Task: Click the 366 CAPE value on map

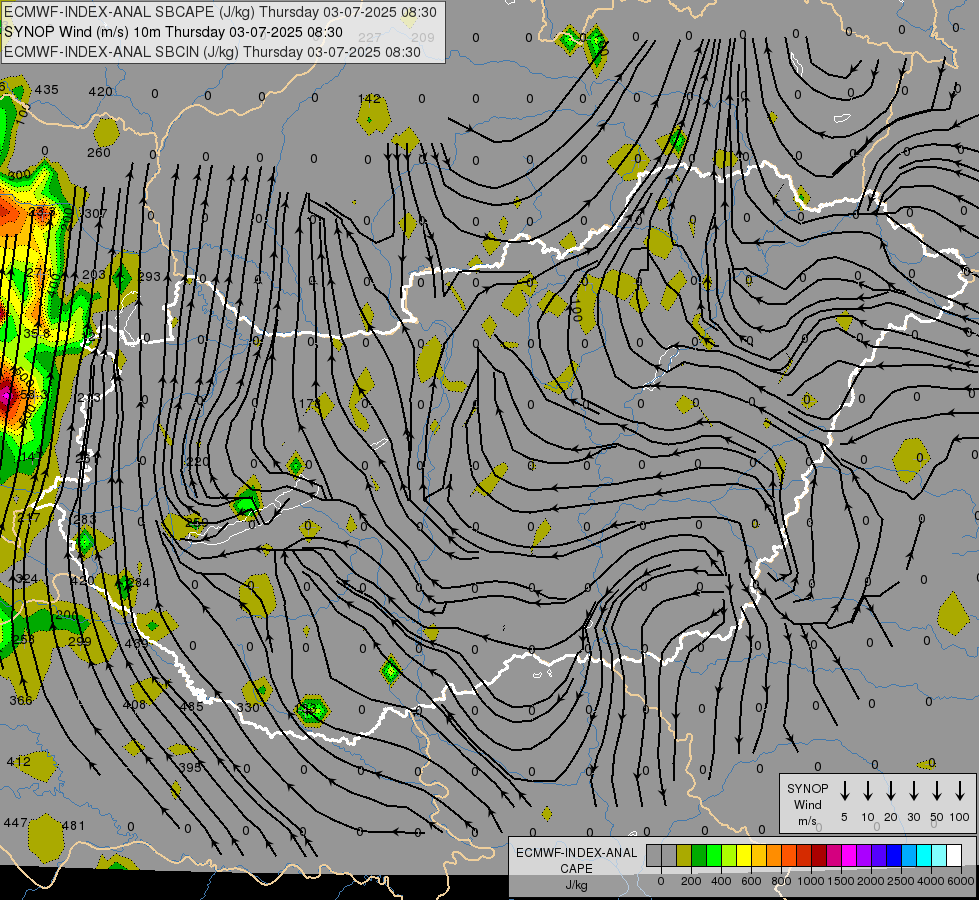Action: pyautogui.click(x=21, y=700)
